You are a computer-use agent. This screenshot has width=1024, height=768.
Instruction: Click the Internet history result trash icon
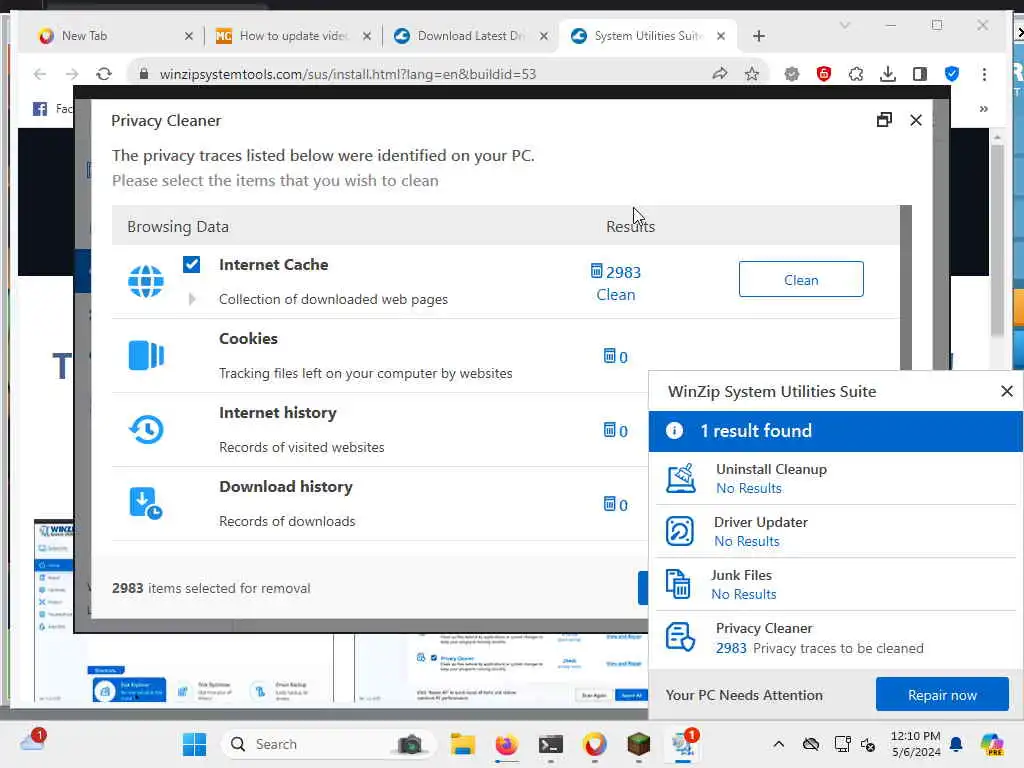click(x=609, y=430)
